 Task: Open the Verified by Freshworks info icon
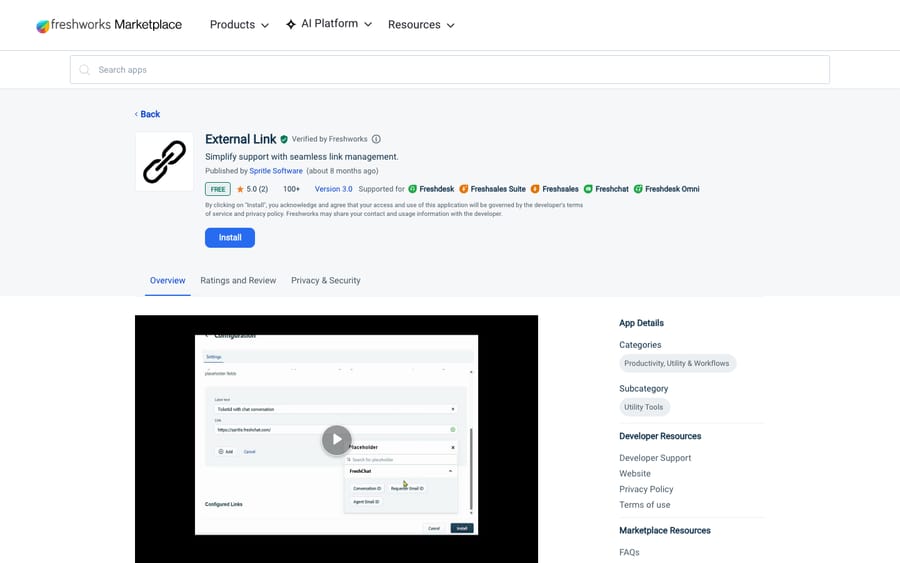pyautogui.click(x=376, y=139)
